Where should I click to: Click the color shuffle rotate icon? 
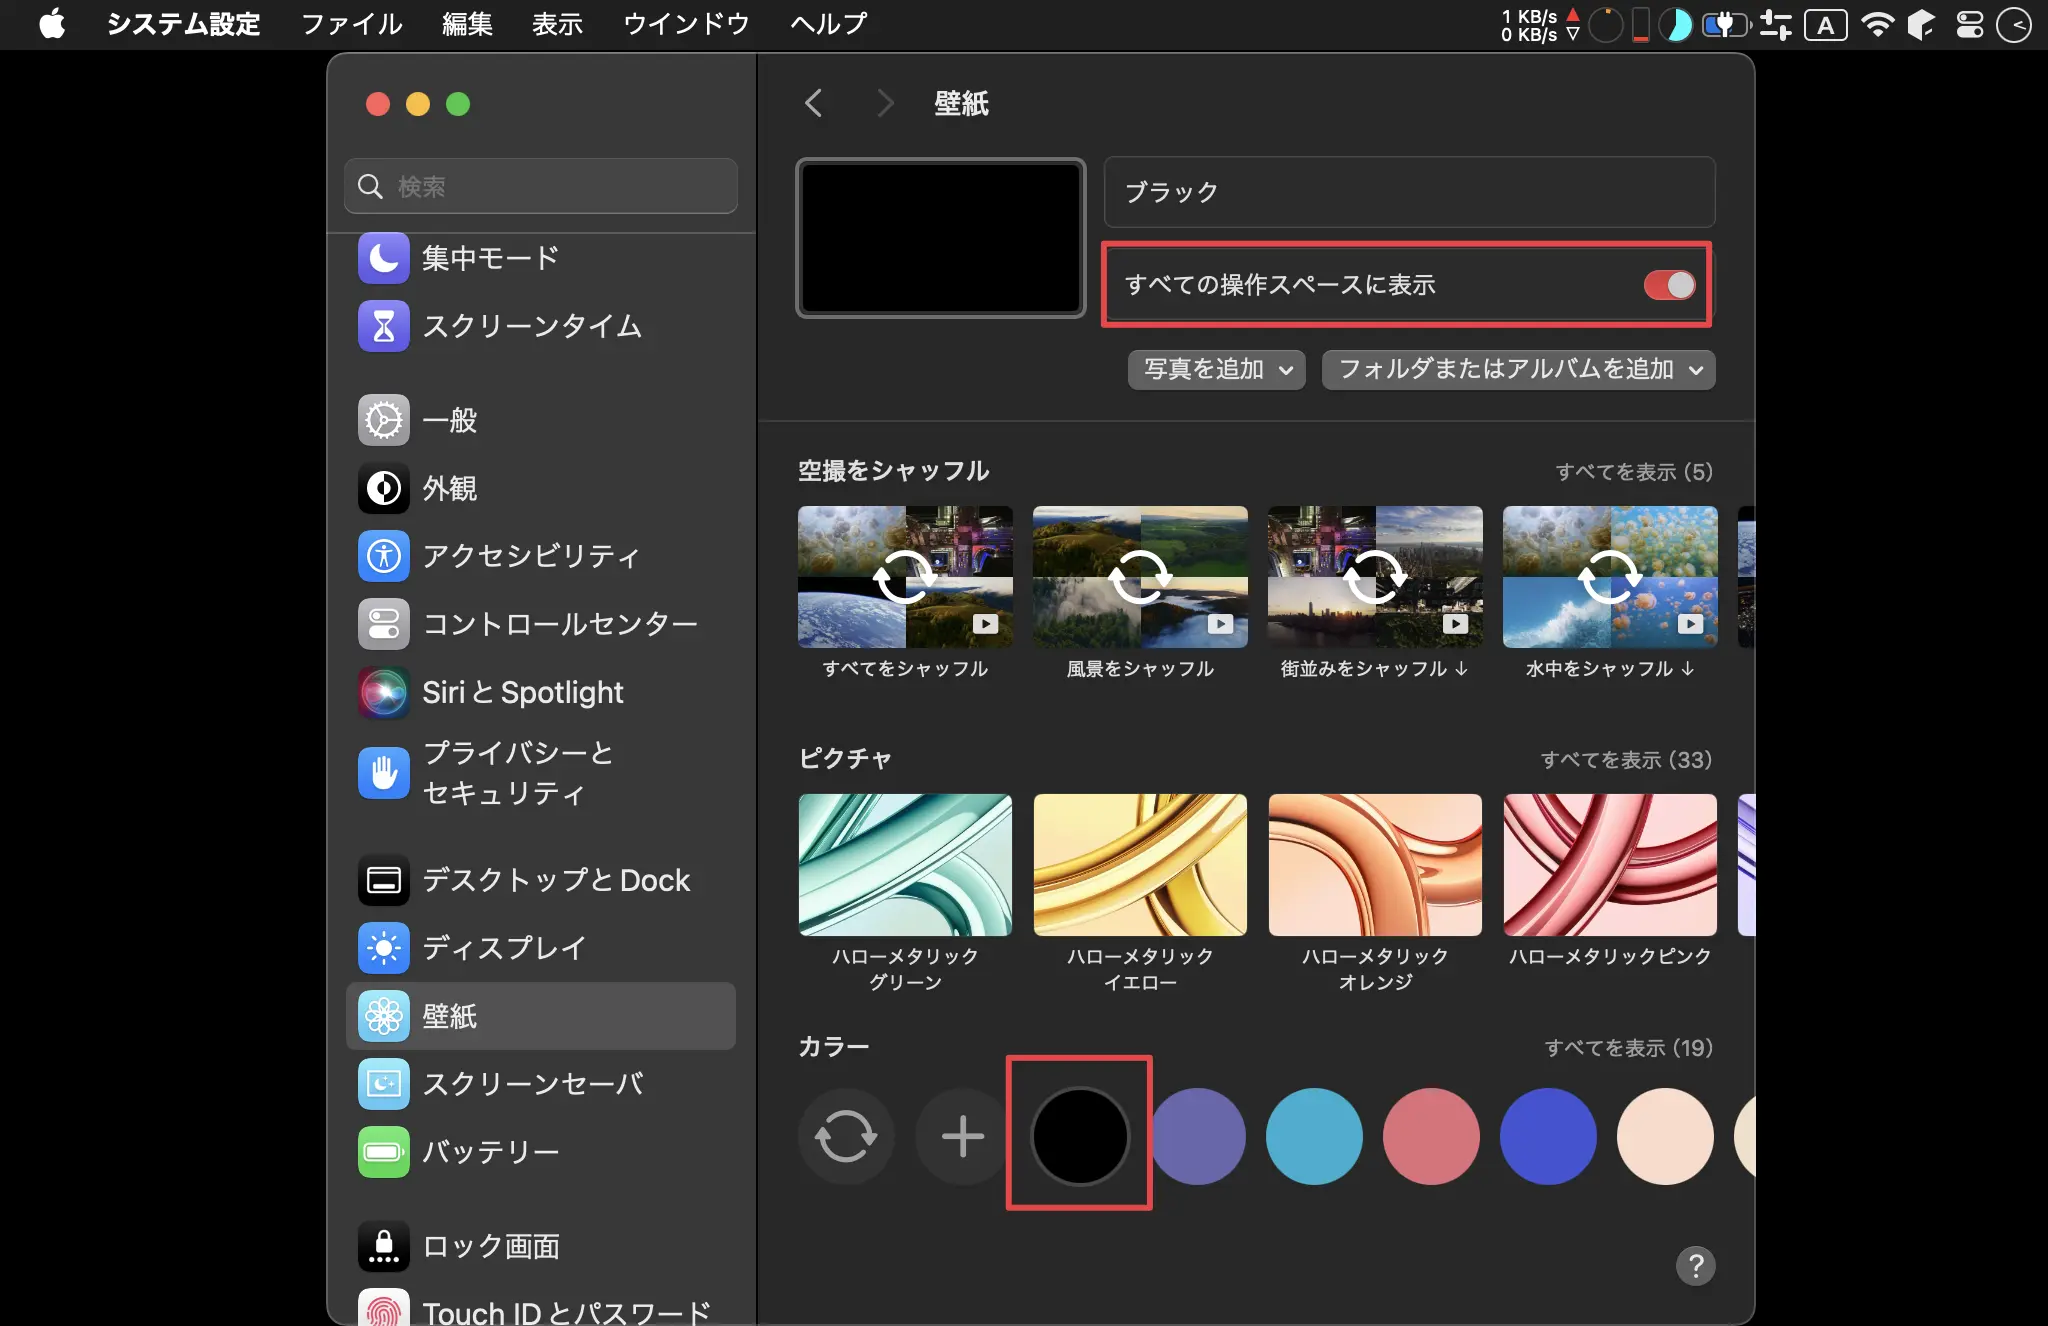click(x=846, y=1137)
